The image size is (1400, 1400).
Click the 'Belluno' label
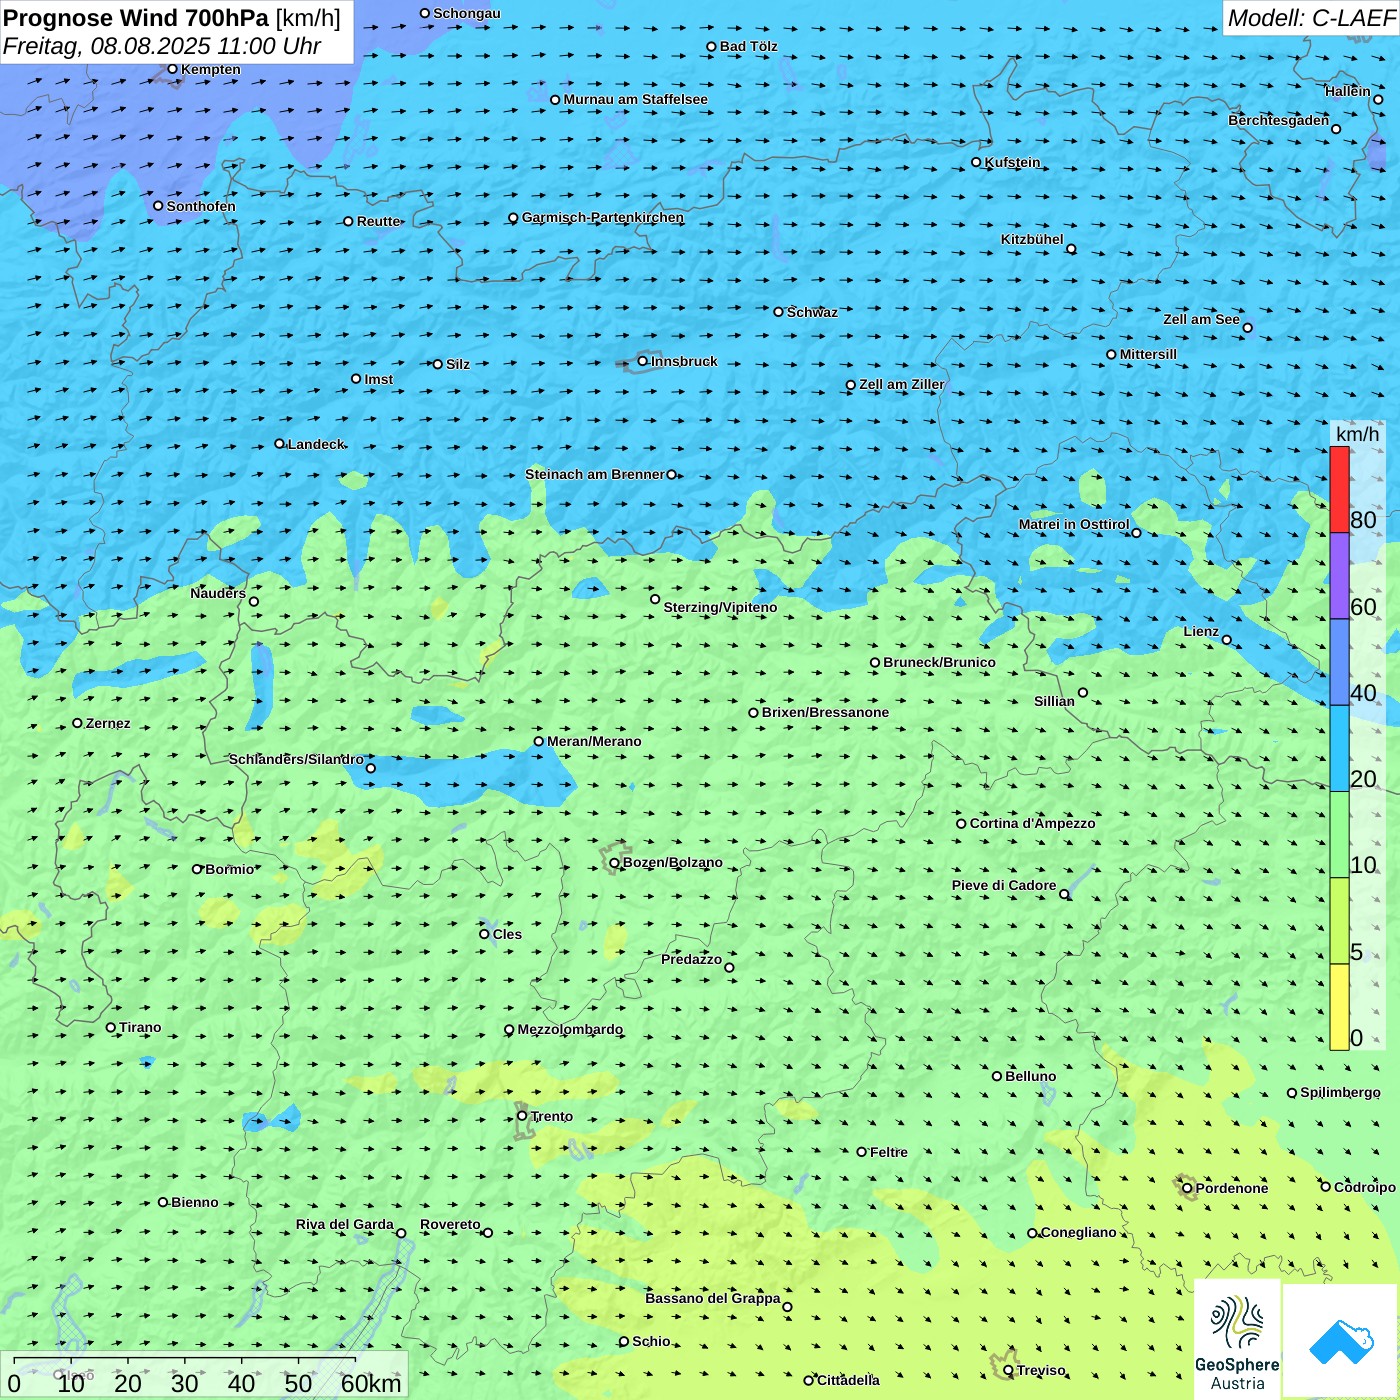tap(1031, 1076)
